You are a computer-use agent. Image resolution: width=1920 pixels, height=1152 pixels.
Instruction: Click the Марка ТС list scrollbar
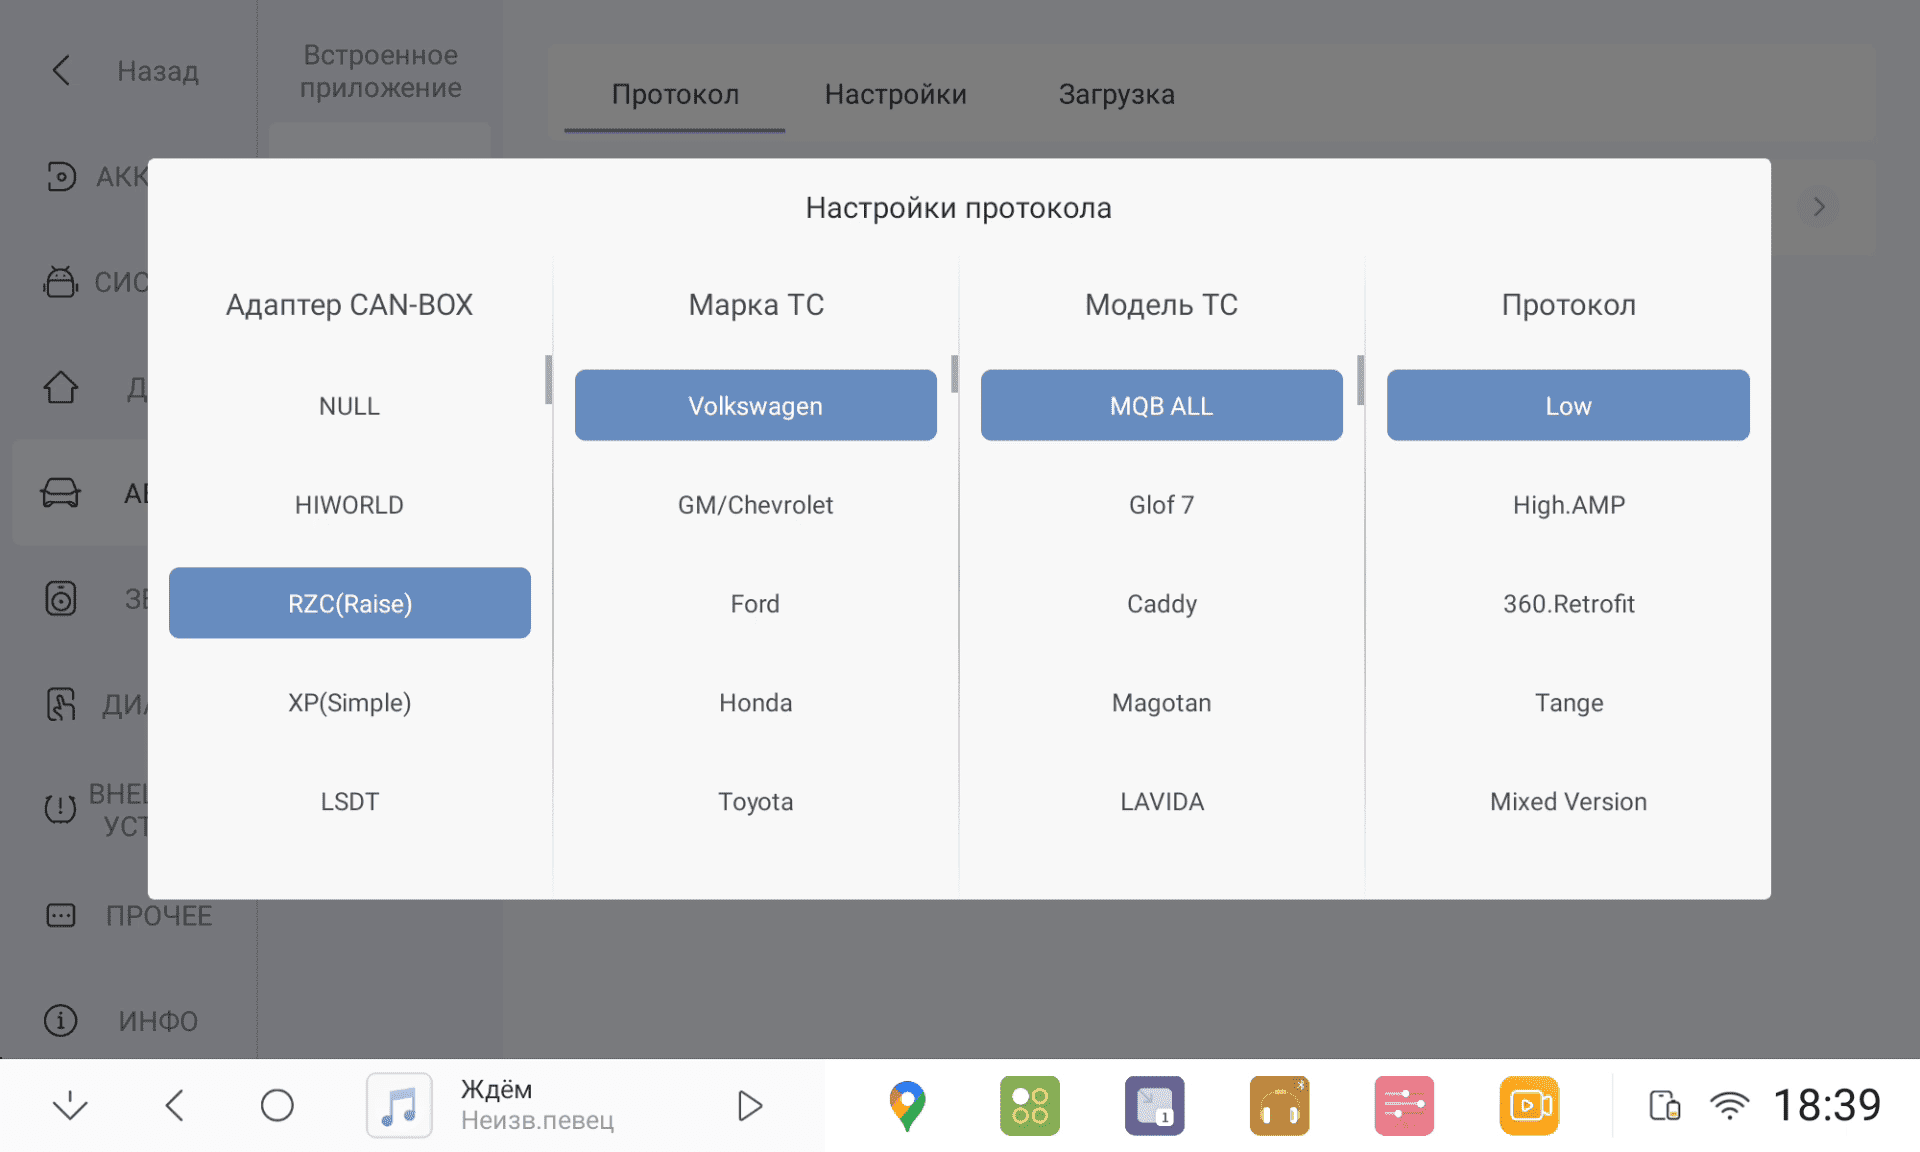(954, 373)
